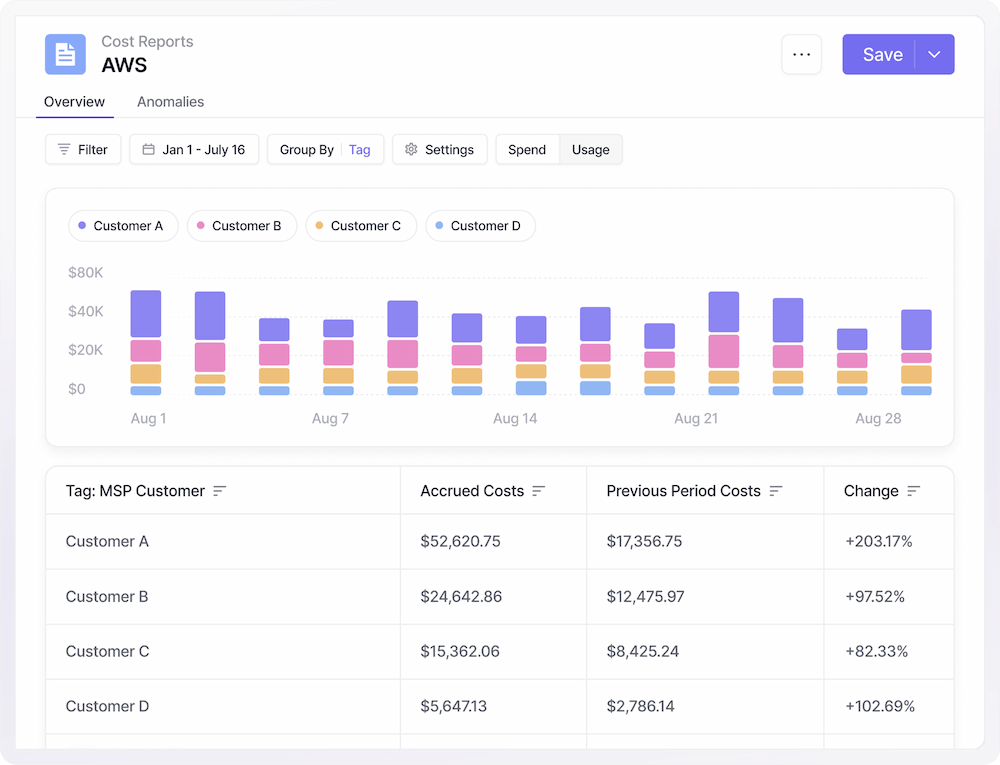Switch the view to Spend
This screenshot has height=765, width=1000.
pyautogui.click(x=527, y=150)
